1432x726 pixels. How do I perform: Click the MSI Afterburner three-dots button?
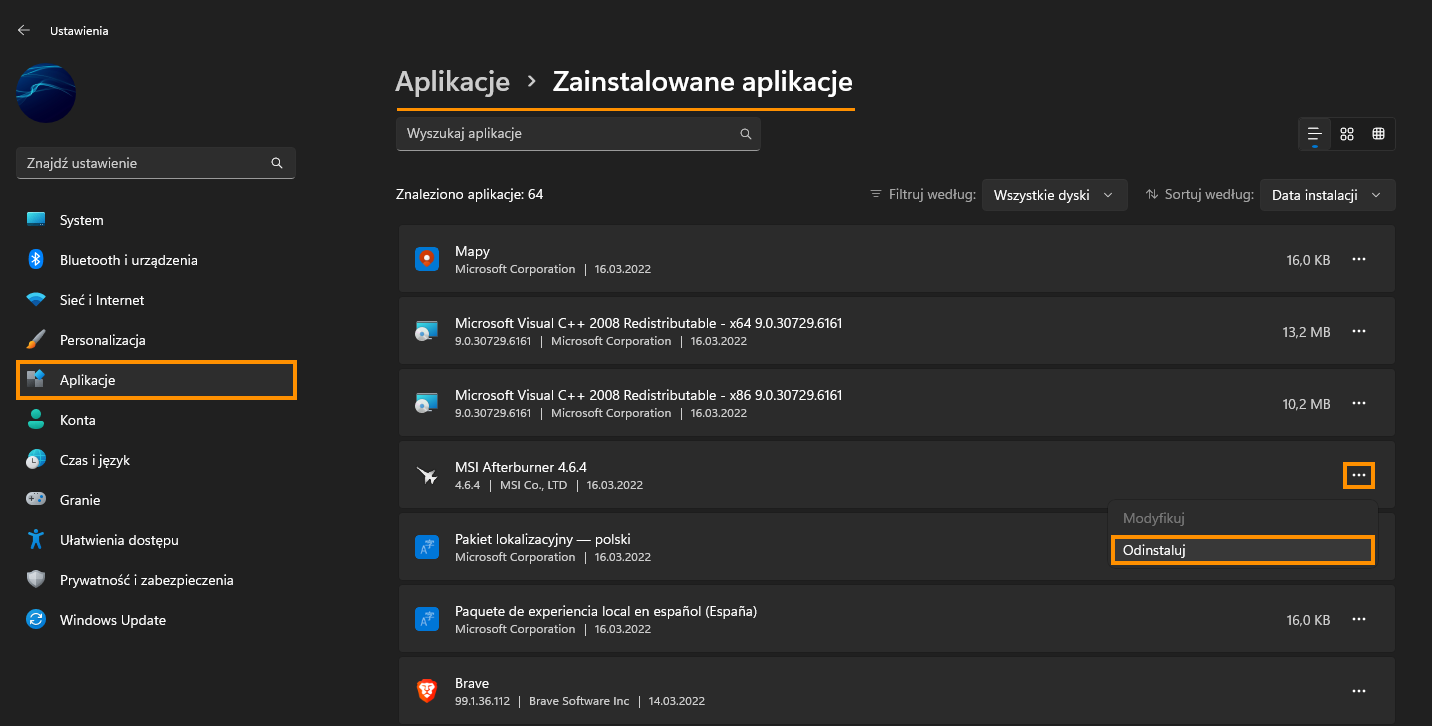tap(1359, 475)
